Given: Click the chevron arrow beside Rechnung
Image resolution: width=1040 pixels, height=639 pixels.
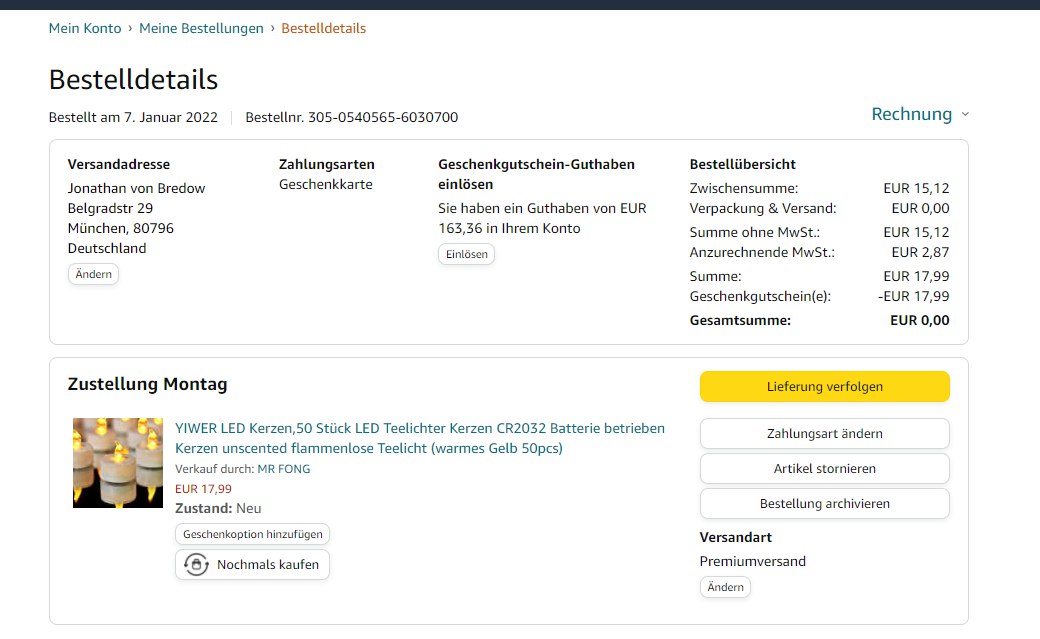Looking at the screenshot, I should (965, 115).
